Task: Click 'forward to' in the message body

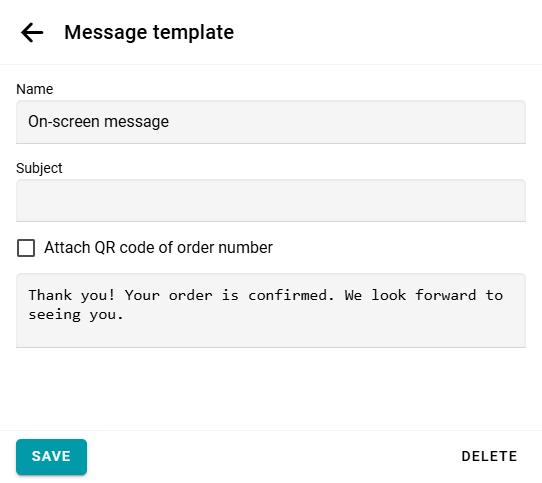Action: 459,295
